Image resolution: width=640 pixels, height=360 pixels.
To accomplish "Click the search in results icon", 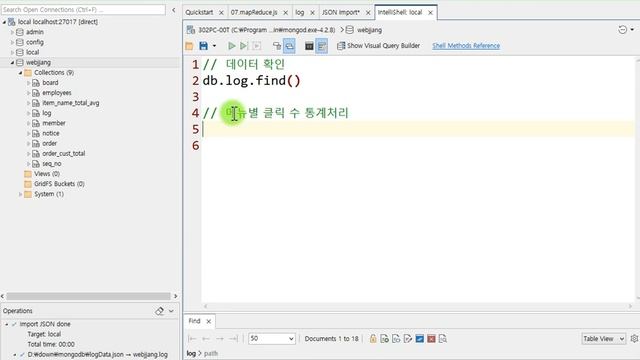I will coord(443,339).
